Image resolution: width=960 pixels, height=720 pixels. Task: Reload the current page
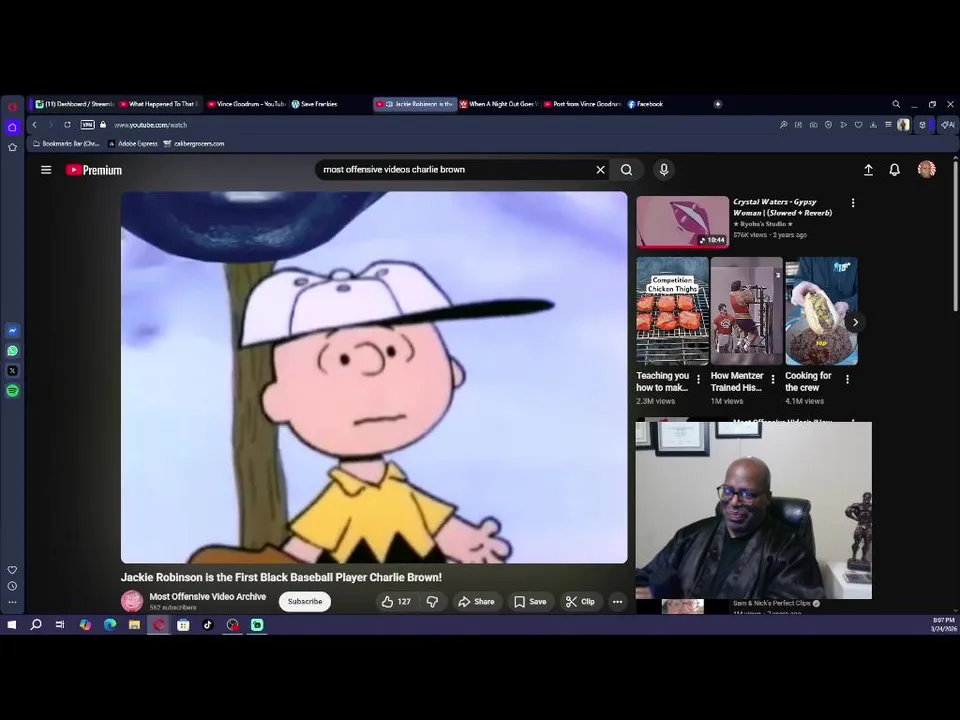click(x=67, y=125)
